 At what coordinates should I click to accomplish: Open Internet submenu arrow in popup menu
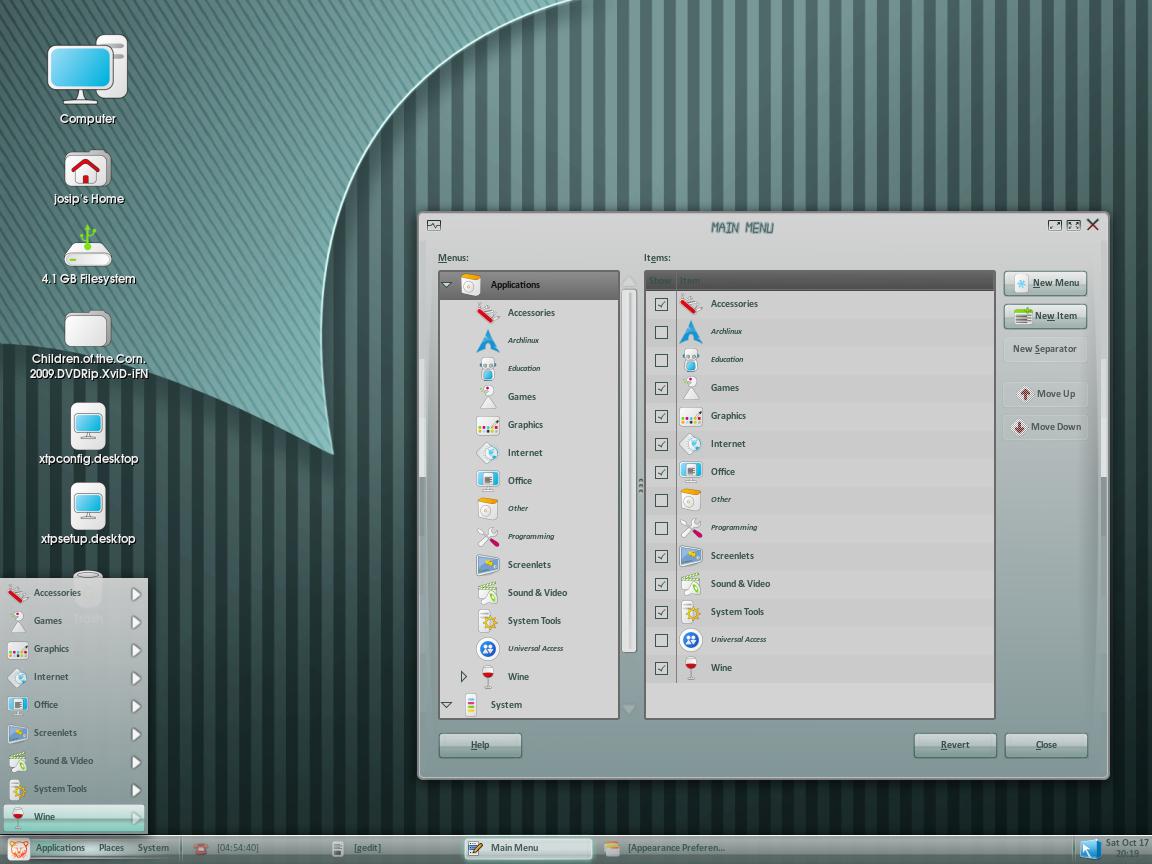tap(136, 677)
